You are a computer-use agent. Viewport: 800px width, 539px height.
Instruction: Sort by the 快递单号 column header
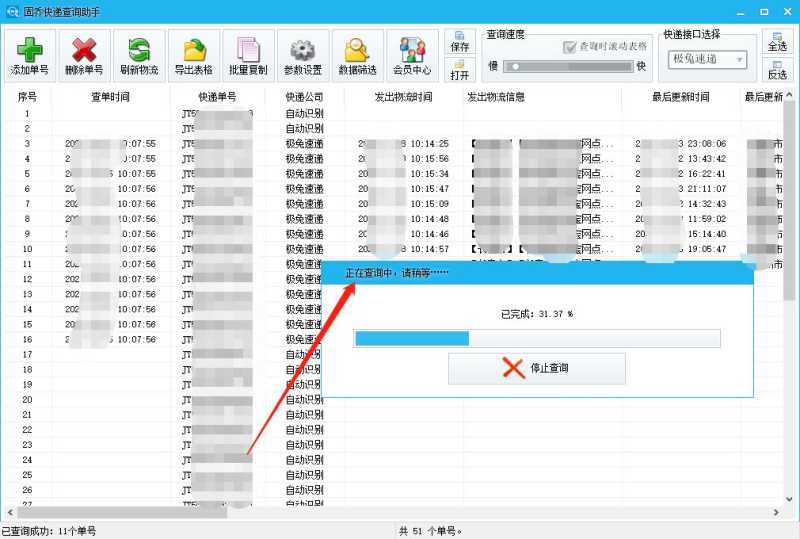(x=217, y=97)
